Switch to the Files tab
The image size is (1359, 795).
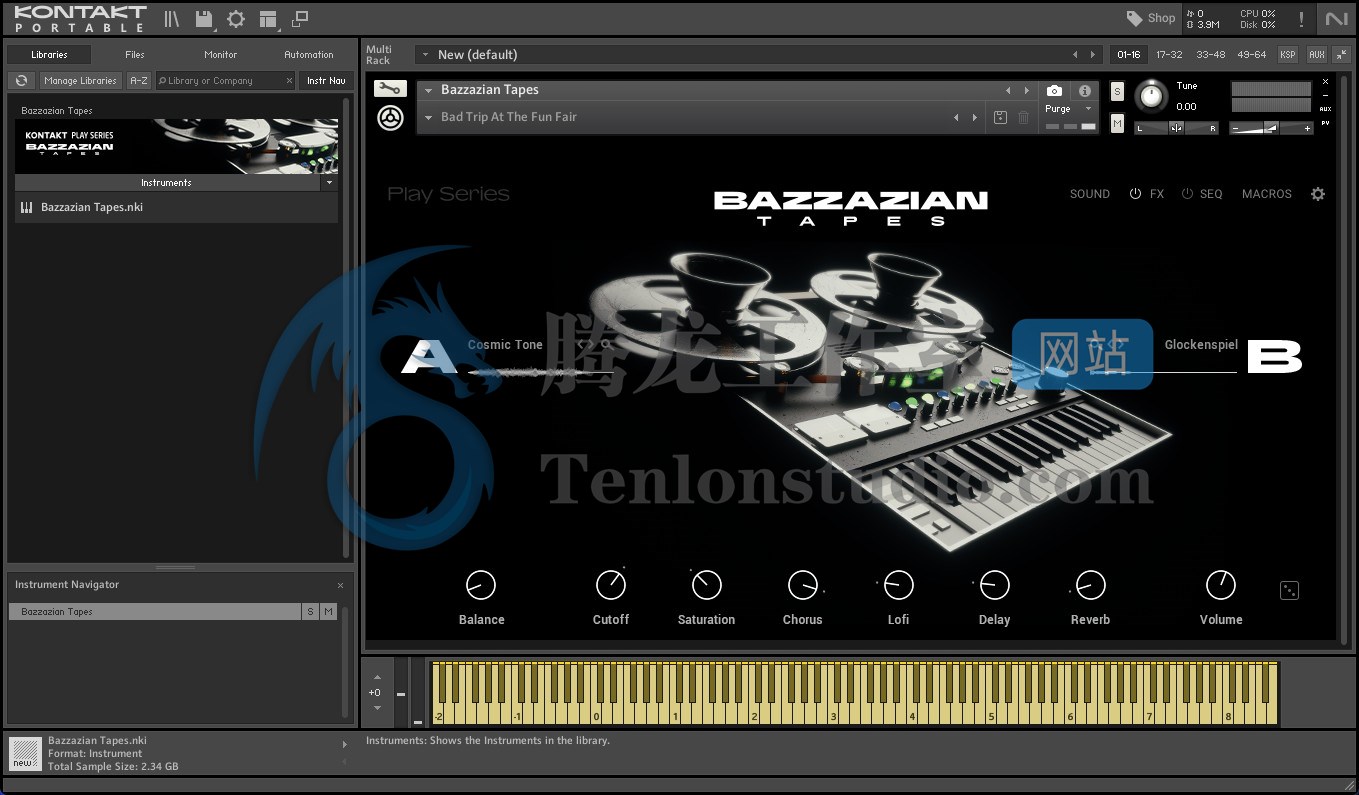click(135, 54)
